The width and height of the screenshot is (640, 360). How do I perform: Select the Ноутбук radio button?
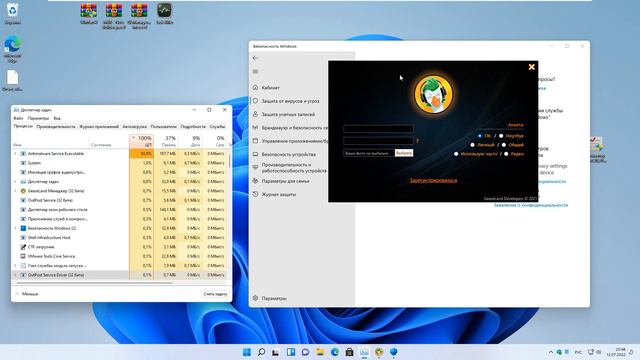[501, 136]
